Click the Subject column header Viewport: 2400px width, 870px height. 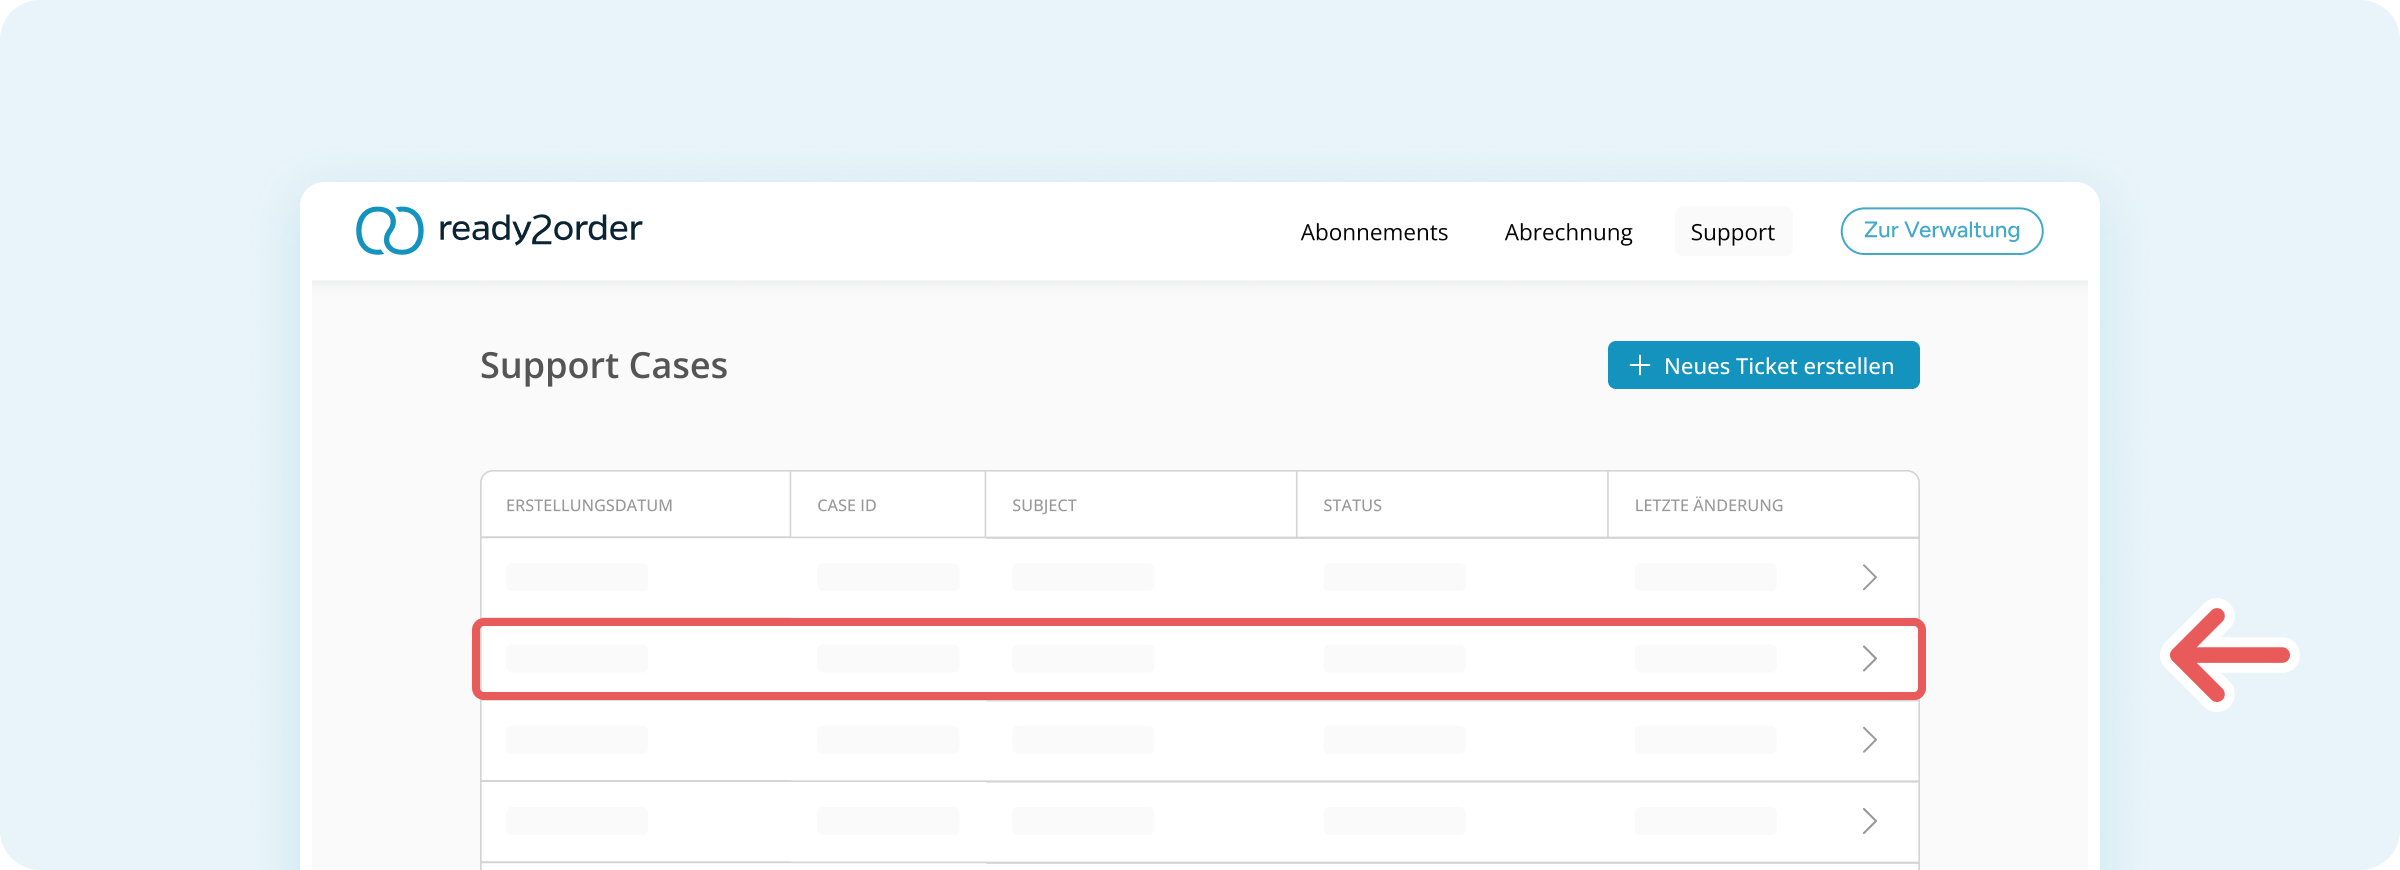pyautogui.click(x=1044, y=505)
